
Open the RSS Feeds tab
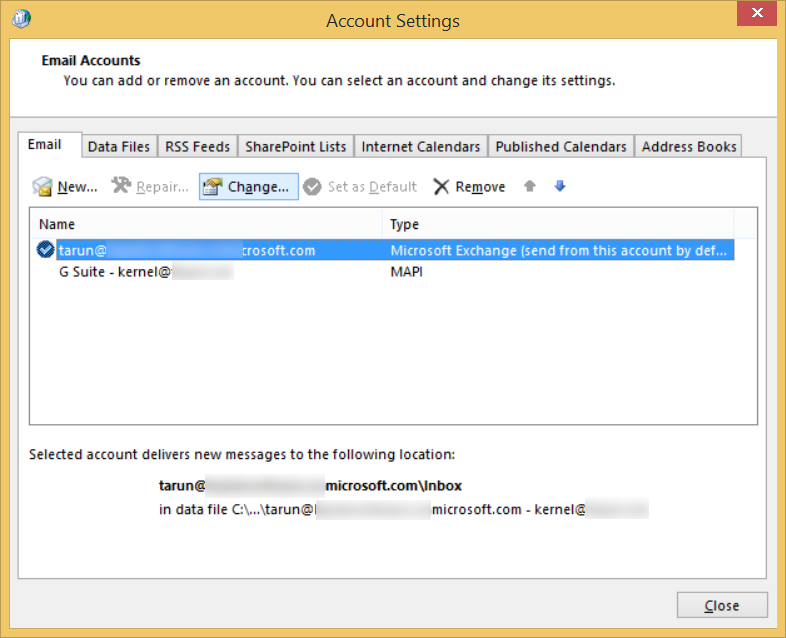198,146
